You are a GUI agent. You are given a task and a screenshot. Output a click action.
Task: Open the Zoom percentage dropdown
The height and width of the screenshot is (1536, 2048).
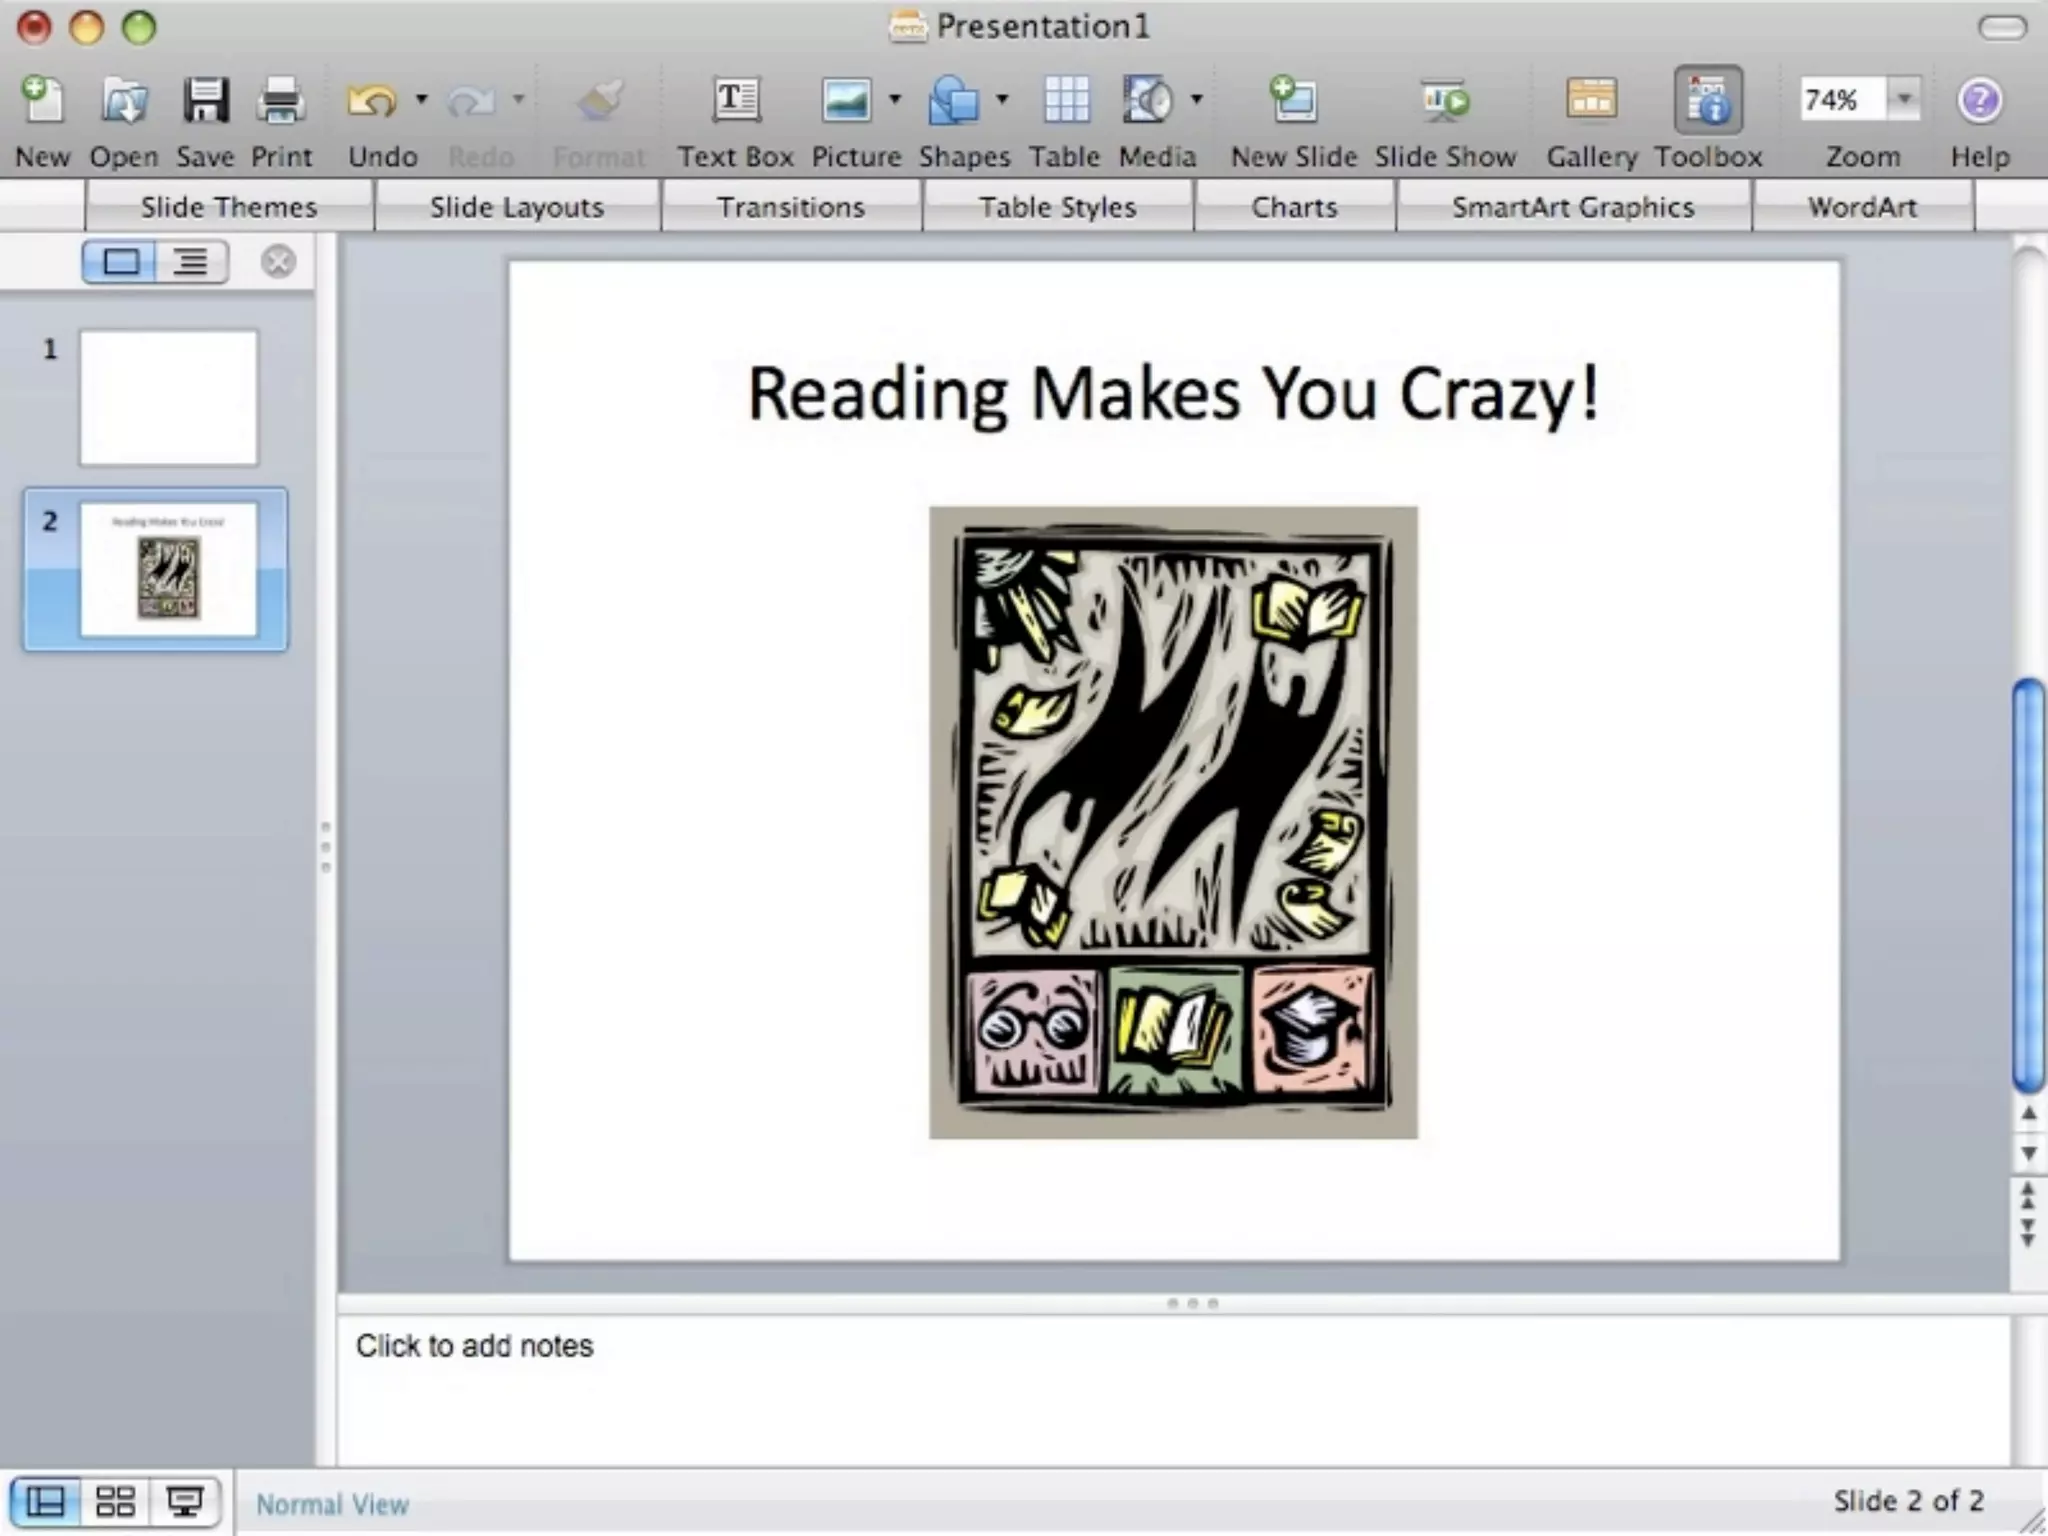click(1904, 99)
